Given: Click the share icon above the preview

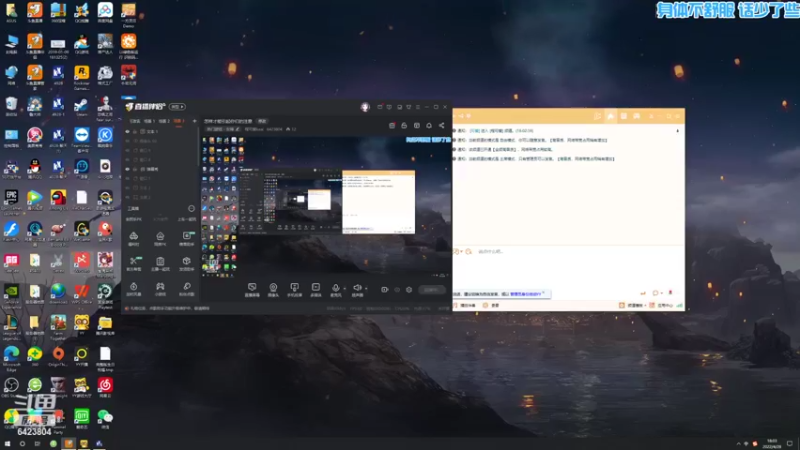Looking at the screenshot, I should (x=441, y=126).
